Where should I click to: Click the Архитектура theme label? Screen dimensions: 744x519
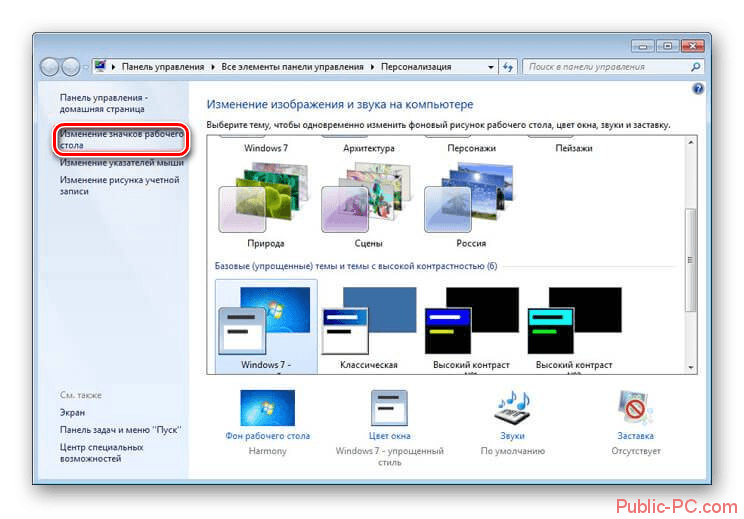369,148
